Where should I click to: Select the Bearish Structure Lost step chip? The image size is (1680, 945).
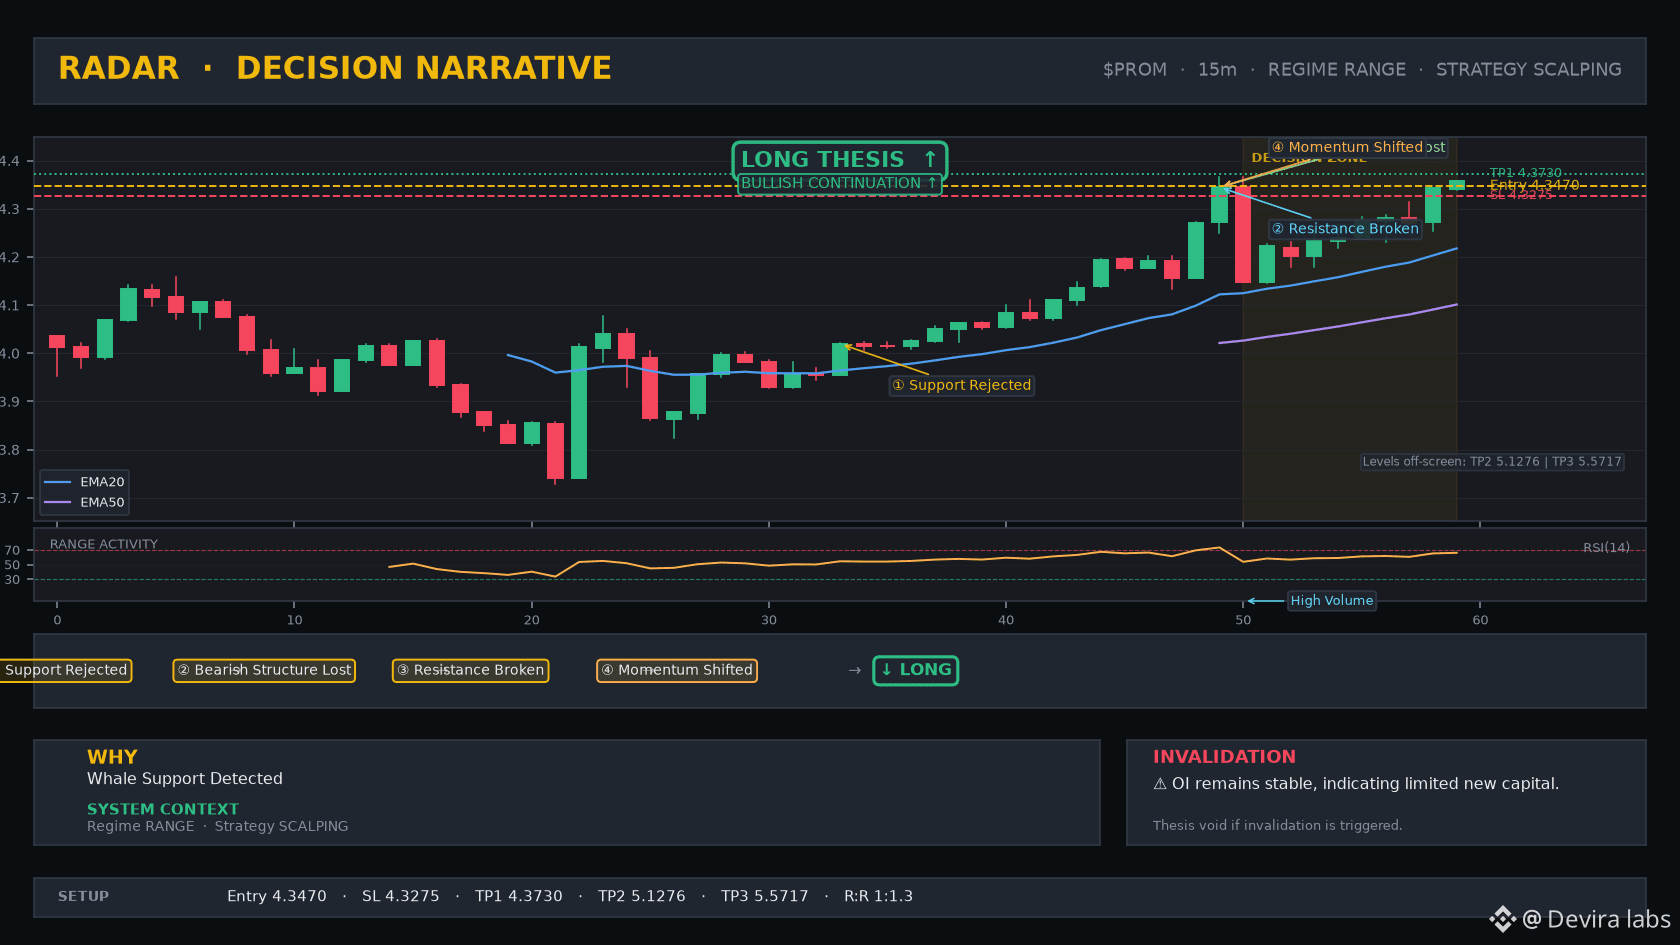point(264,670)
